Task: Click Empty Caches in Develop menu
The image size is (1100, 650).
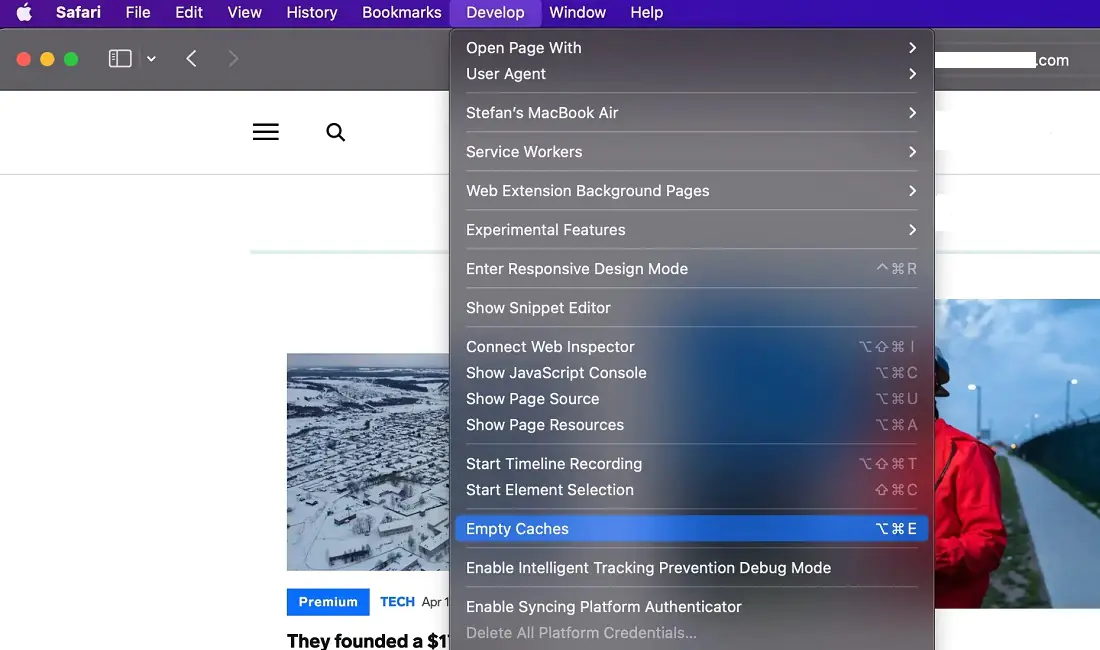Action: [691, 529]
